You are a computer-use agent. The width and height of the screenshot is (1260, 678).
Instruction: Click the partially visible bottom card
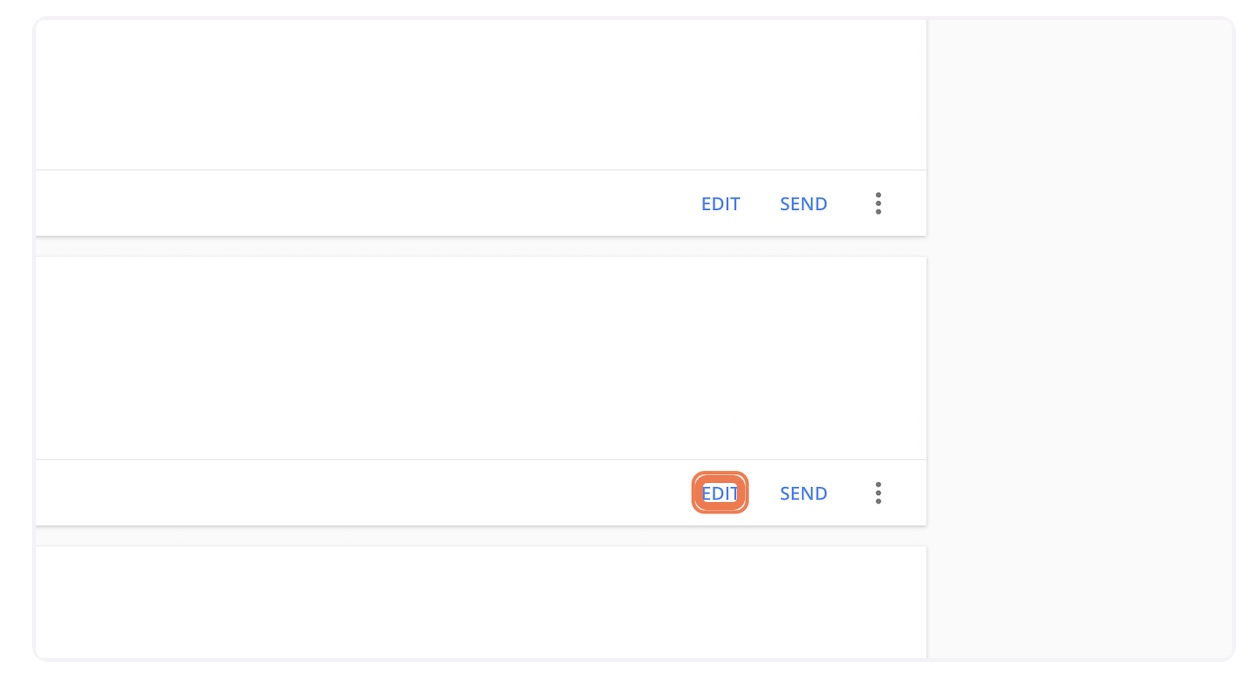480,602
